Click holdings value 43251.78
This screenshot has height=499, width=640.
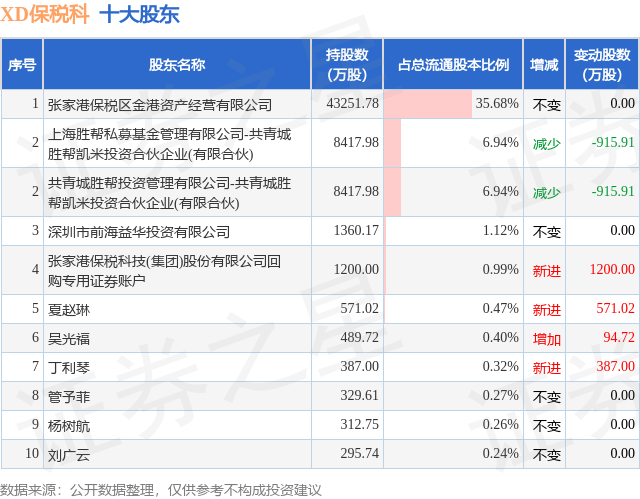(353, 103)
